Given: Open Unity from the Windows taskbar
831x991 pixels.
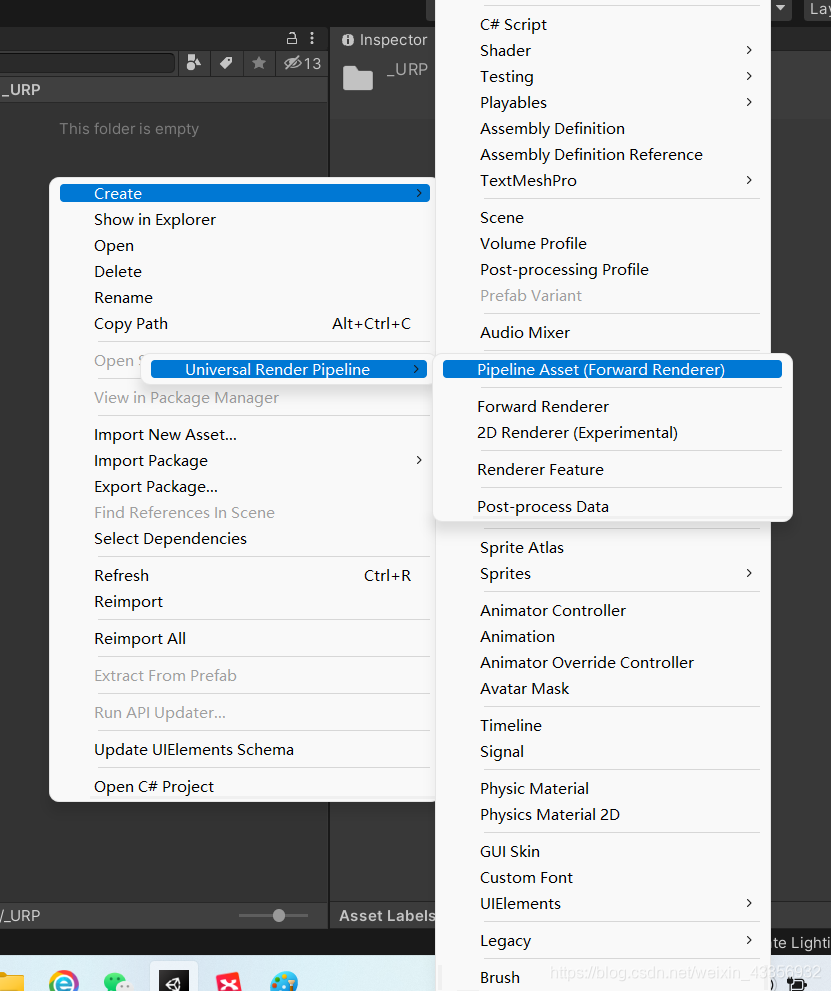Looking at the screenshot, I should click(174, 978).
